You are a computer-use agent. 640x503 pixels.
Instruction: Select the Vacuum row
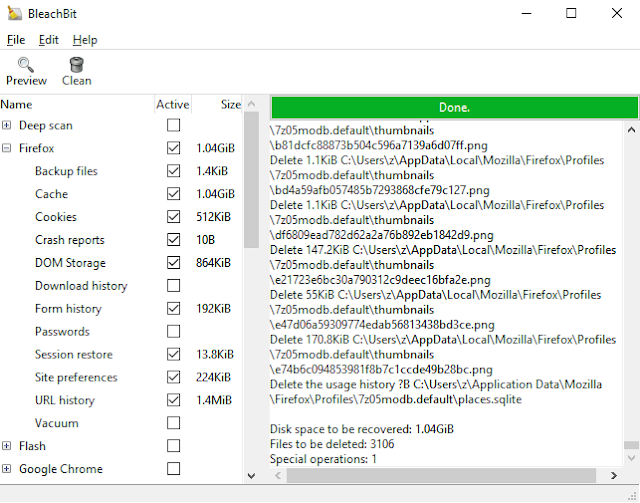coord(121,423)
